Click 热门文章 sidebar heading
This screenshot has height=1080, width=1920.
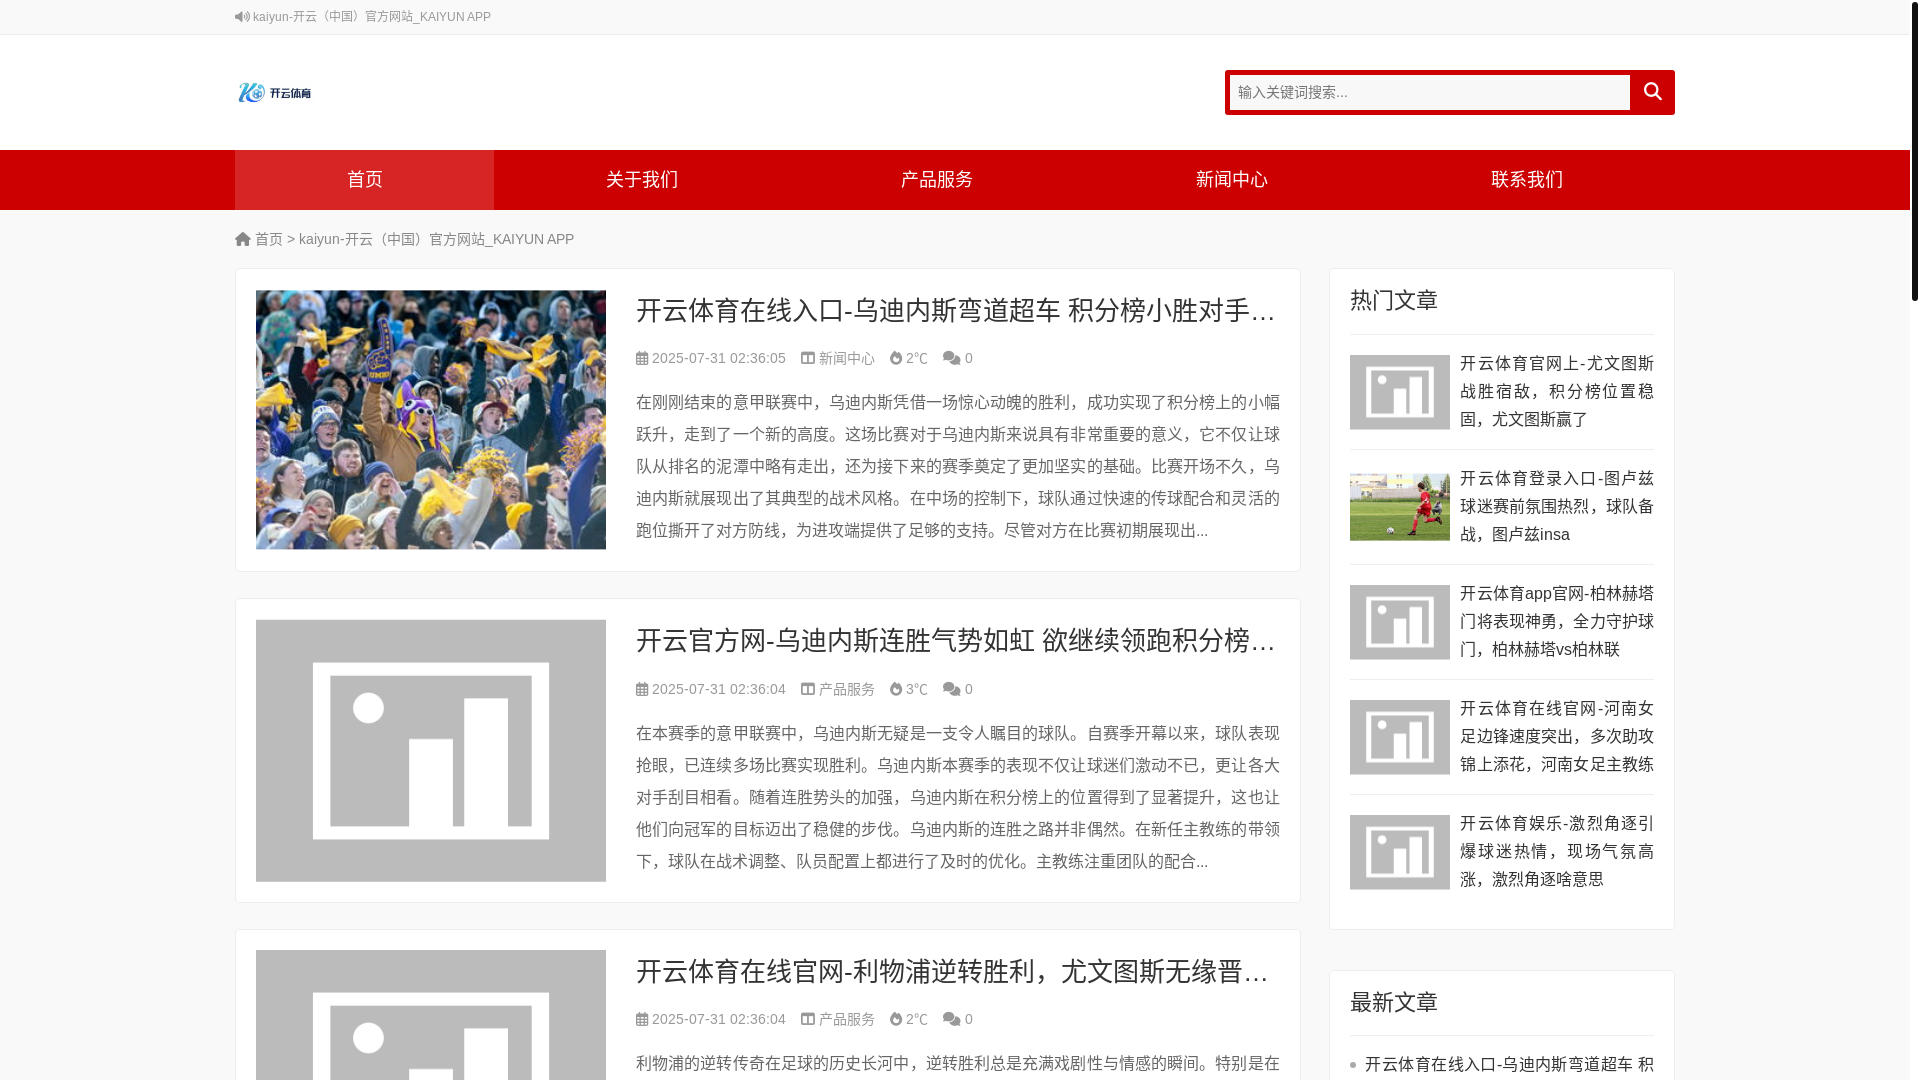tap(1394, 300)
